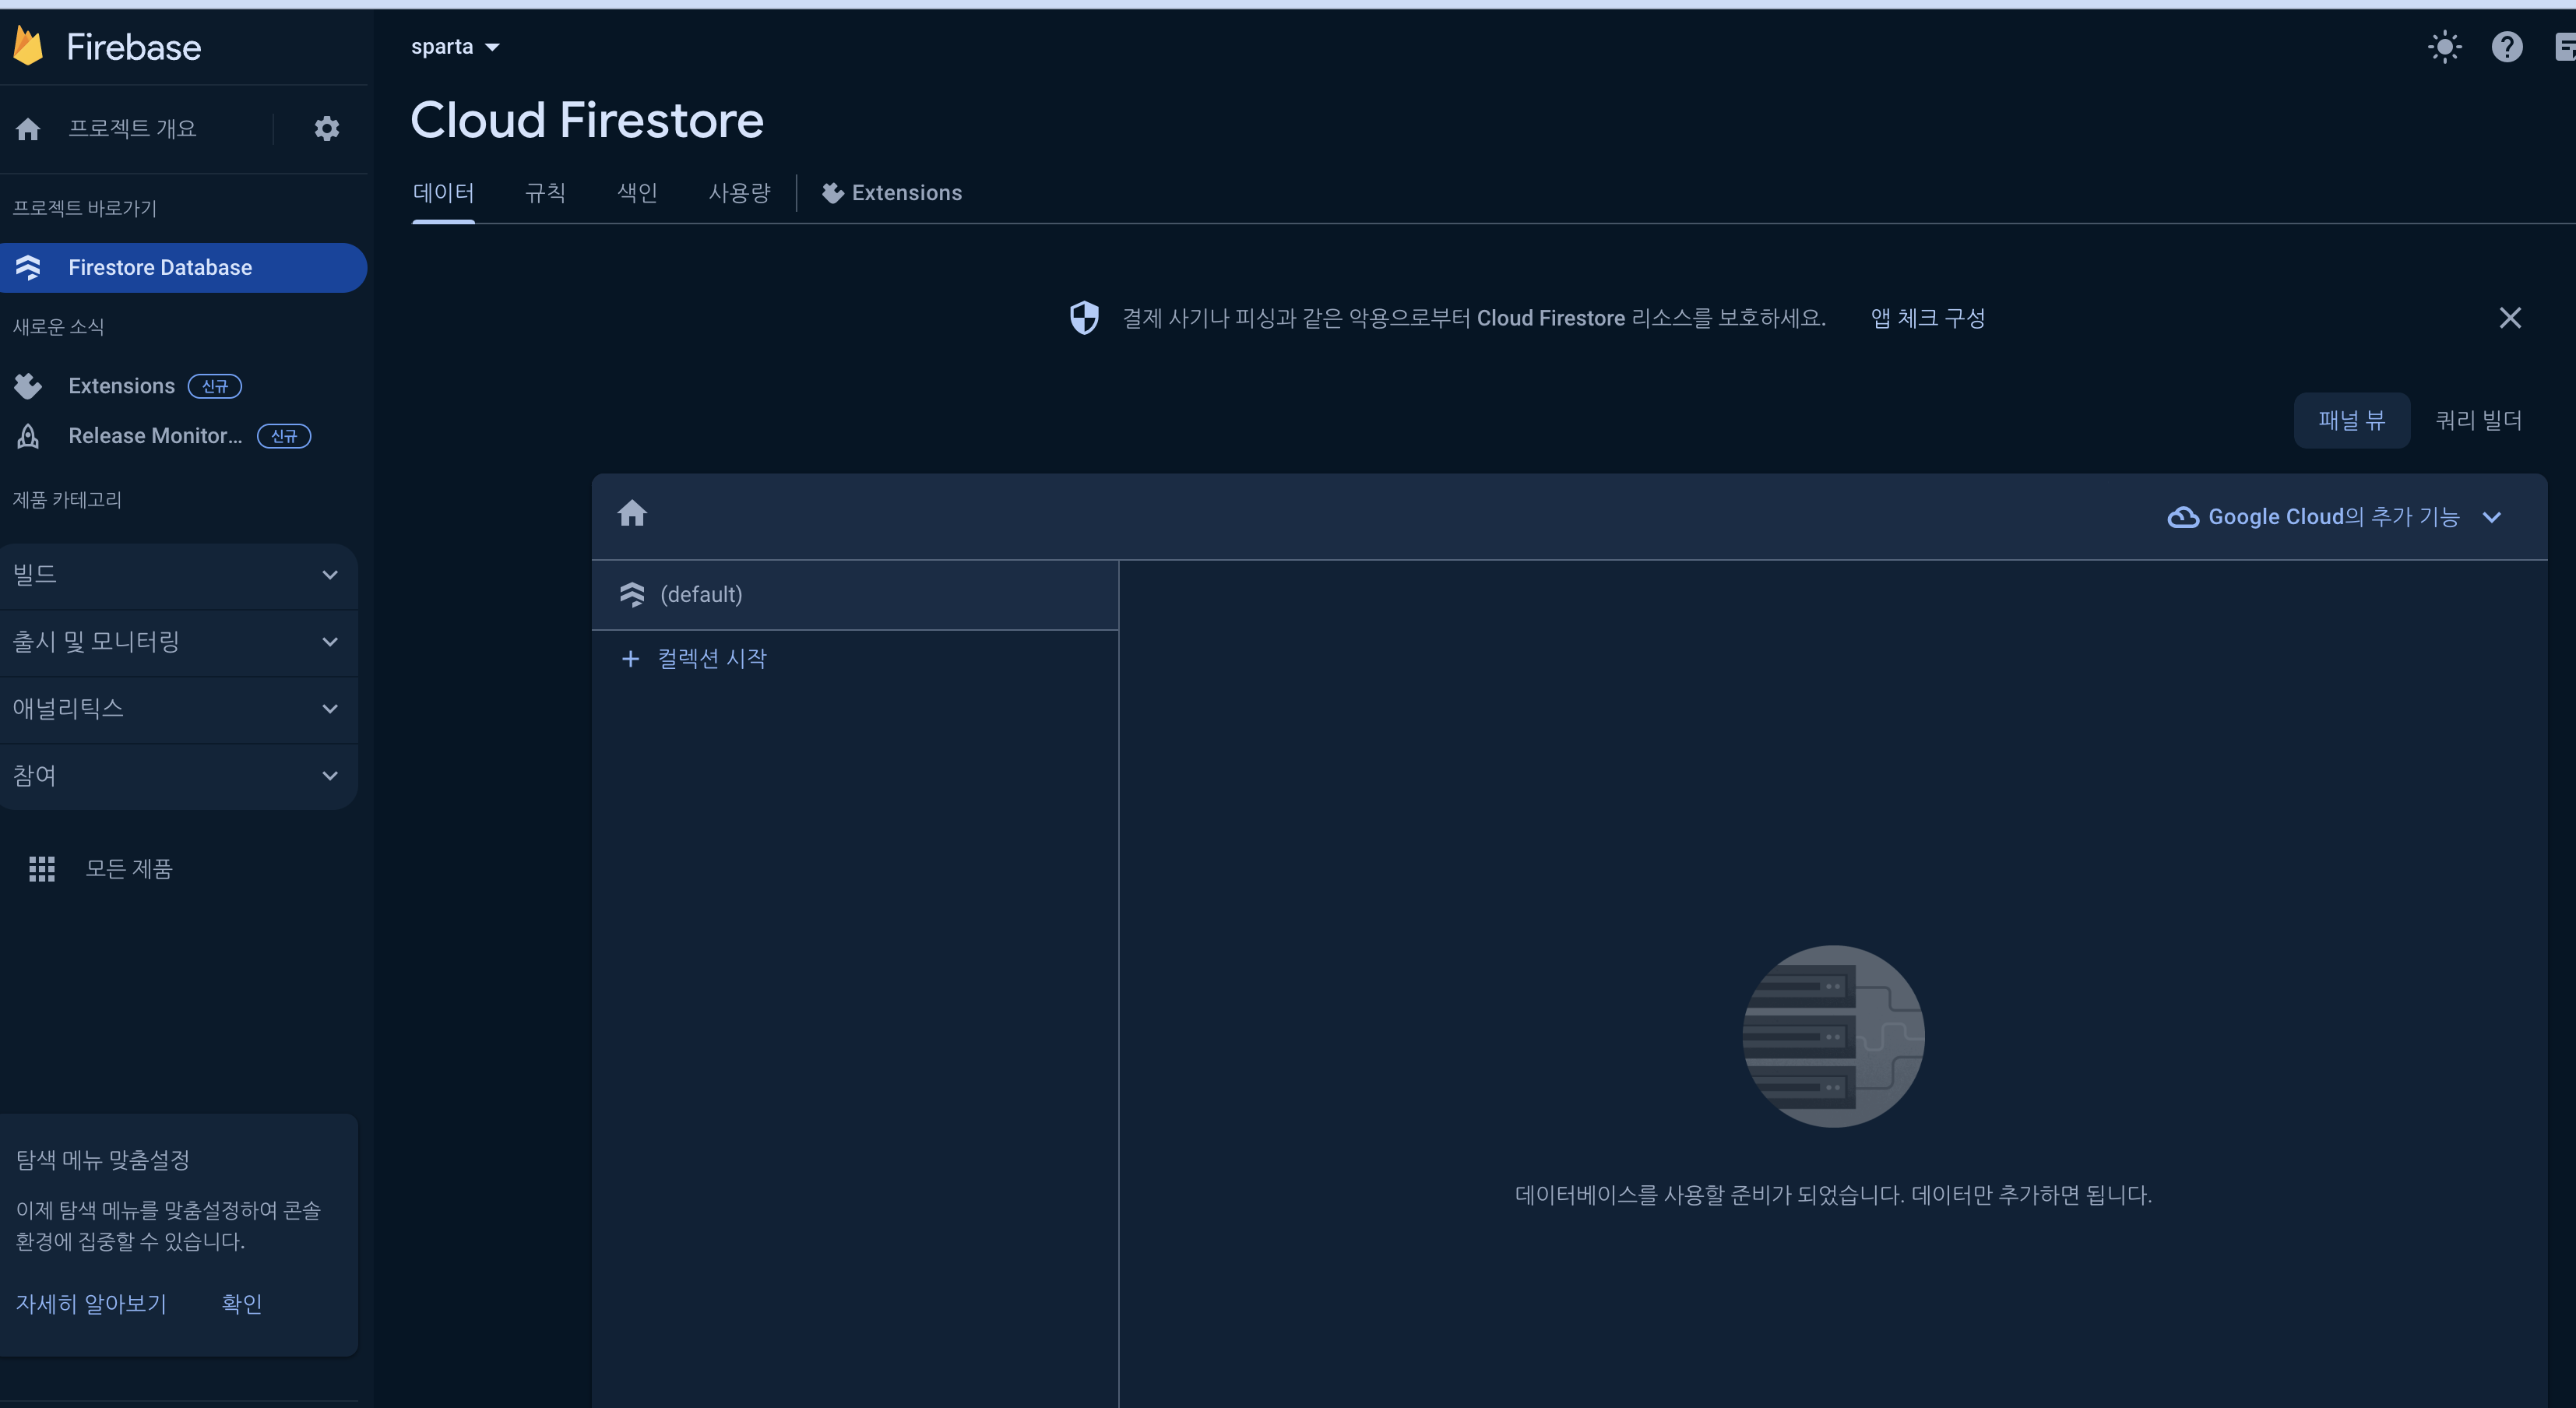Viewport: 2576px width, 1408px height.
Task: Click the Firebase flame logo
Action: click(28, 46)
